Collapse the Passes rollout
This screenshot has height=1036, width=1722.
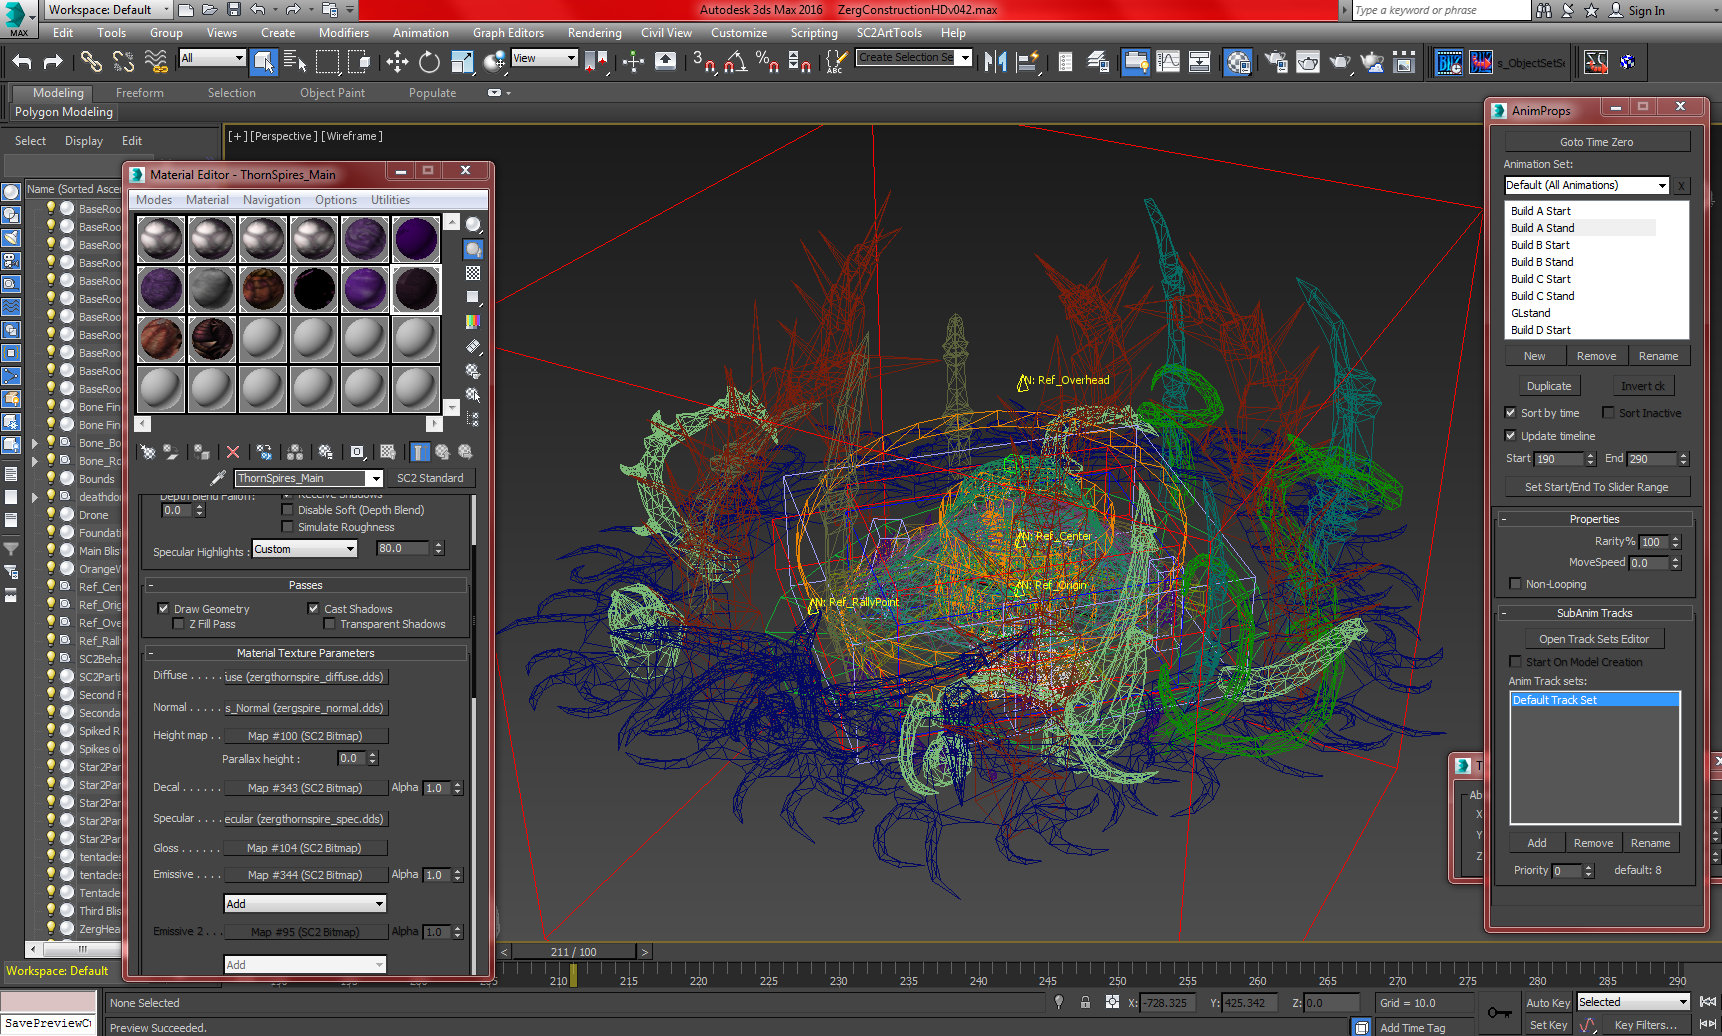click(305, 585)
